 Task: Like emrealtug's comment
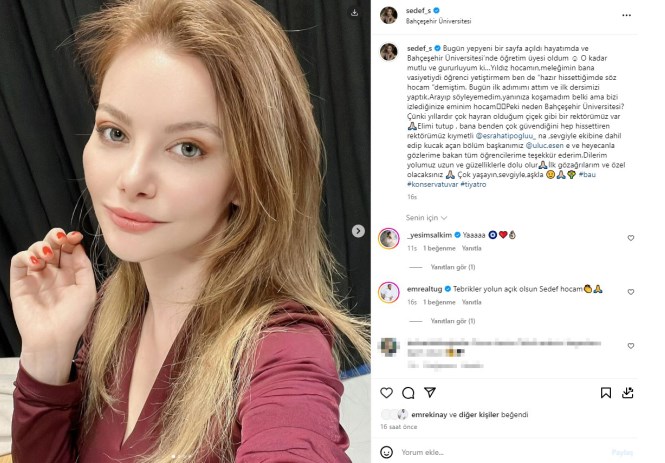631,292
